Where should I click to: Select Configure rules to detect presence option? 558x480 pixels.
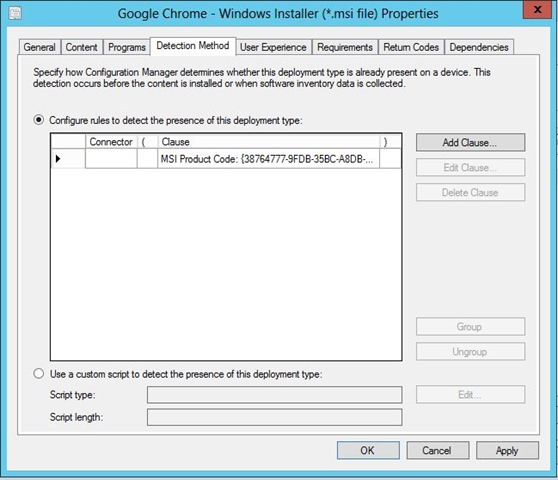point(38,120)
